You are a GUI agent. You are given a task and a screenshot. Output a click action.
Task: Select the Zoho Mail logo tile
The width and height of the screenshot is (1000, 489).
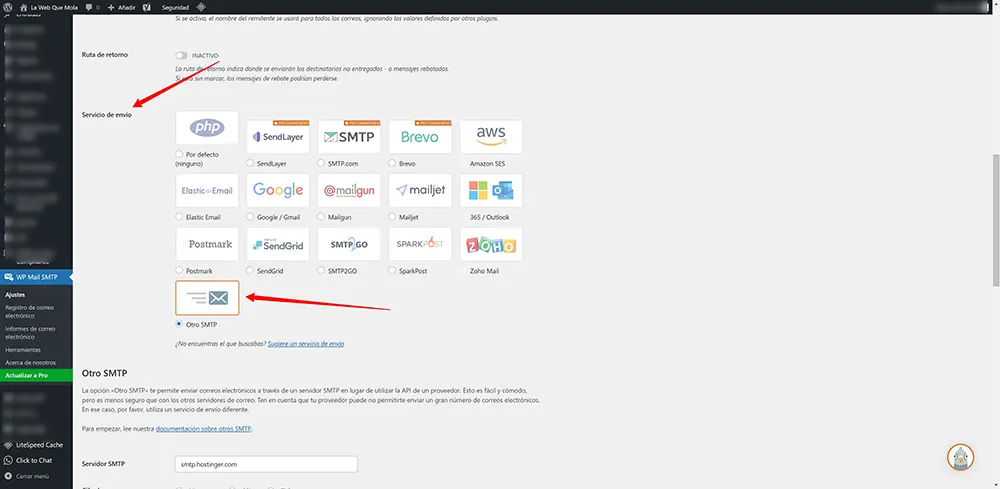[490, 245]
